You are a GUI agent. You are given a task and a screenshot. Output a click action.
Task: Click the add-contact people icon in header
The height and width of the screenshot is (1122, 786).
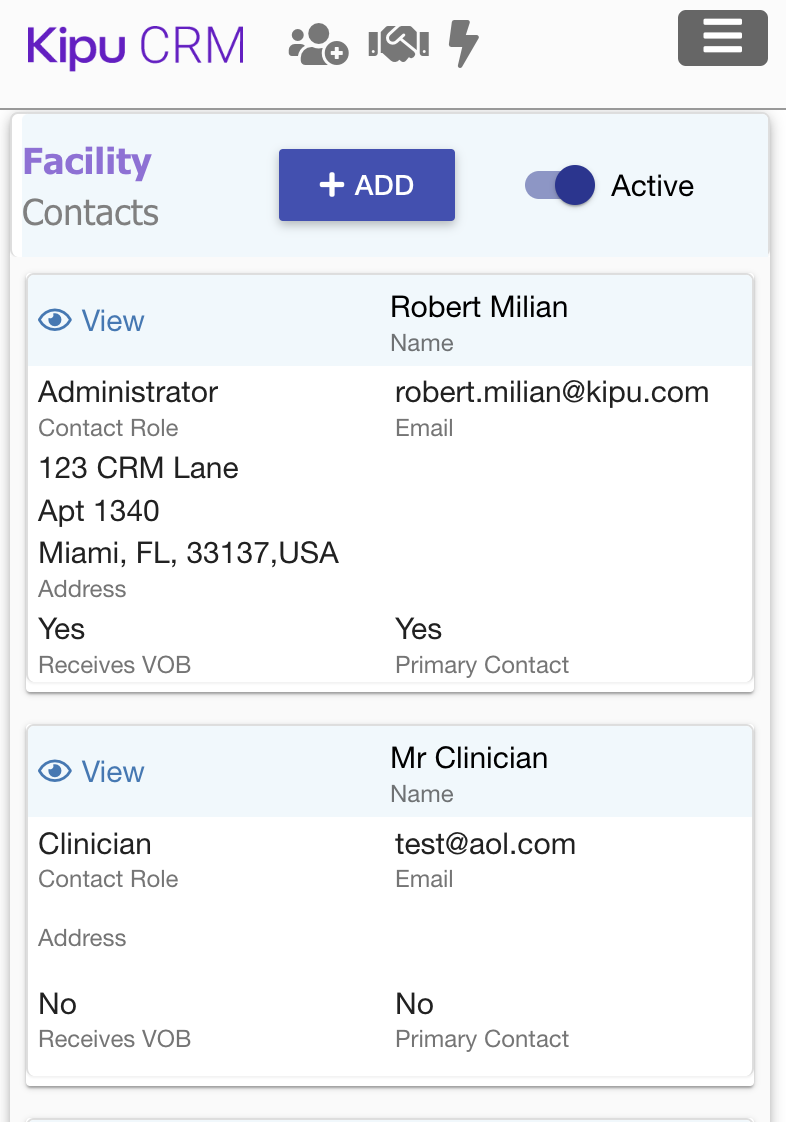318,45
